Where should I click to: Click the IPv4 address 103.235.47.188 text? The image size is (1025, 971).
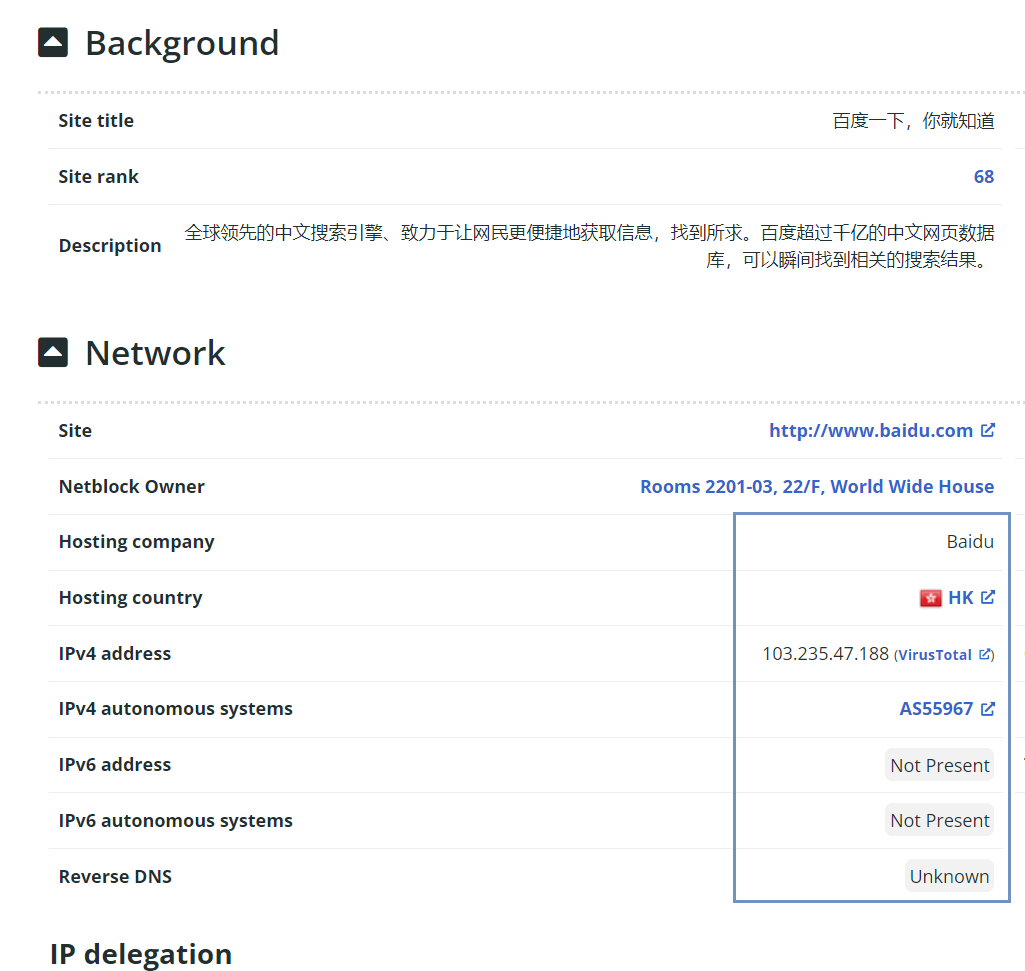coord(825,654)
